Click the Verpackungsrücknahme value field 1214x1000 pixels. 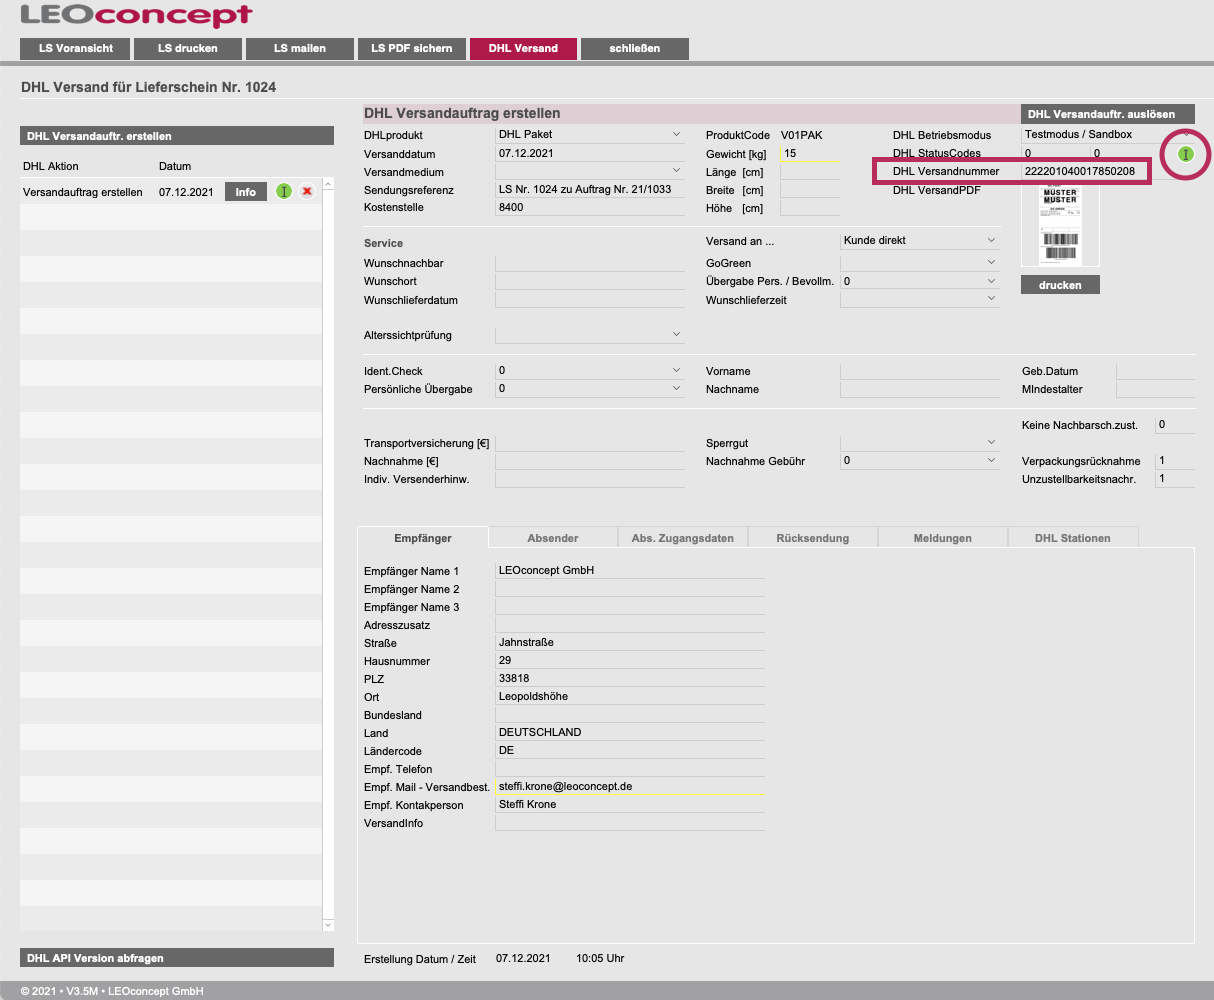pos(1175,461)
